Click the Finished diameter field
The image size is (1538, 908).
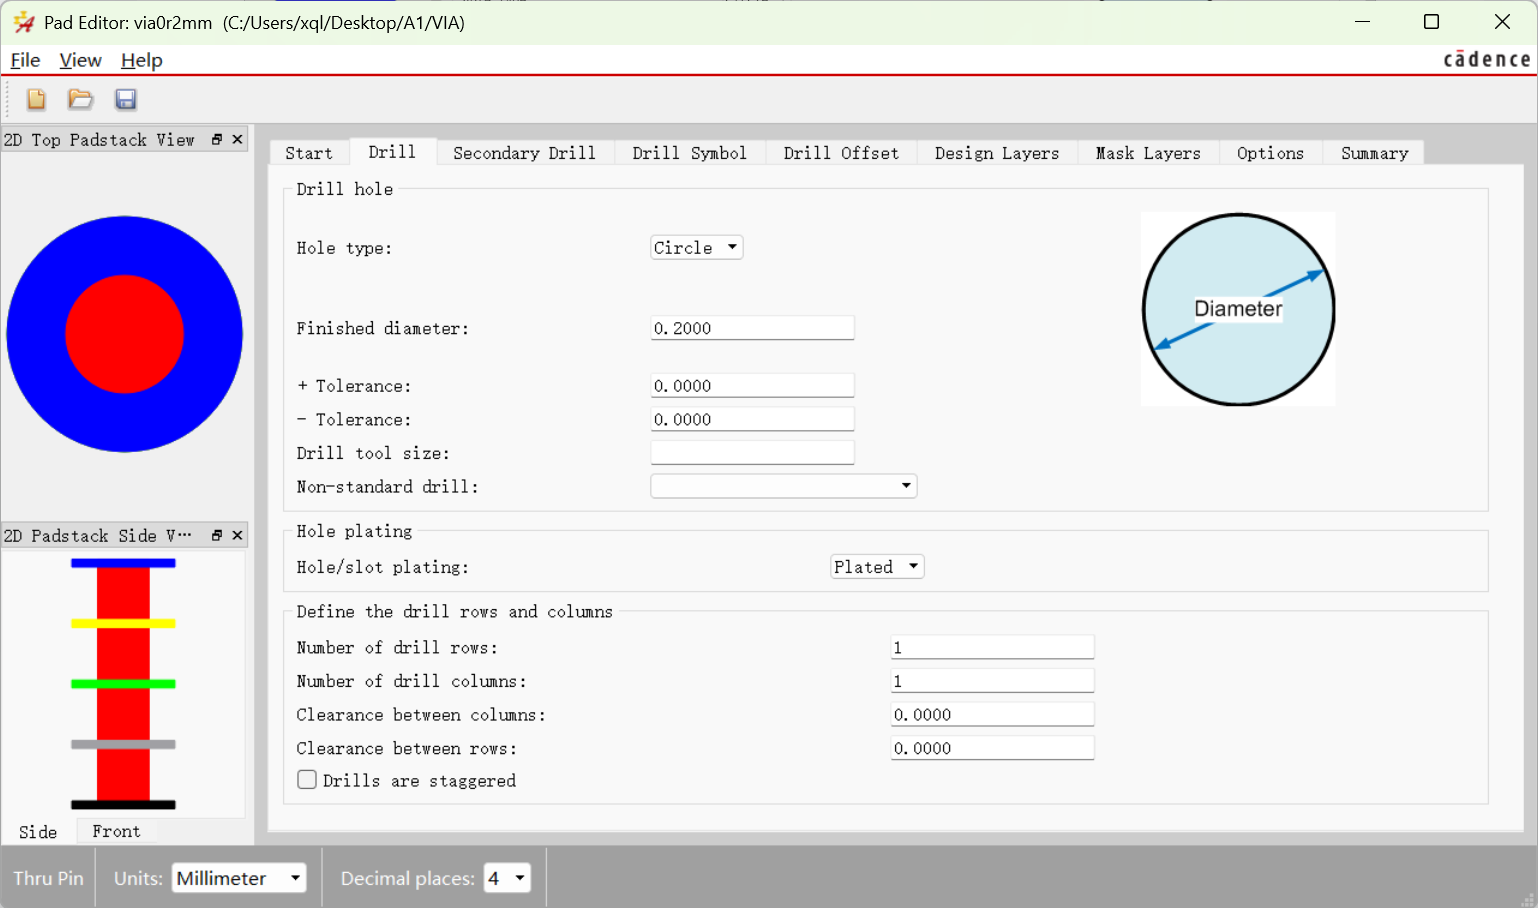tap(752, 328)
